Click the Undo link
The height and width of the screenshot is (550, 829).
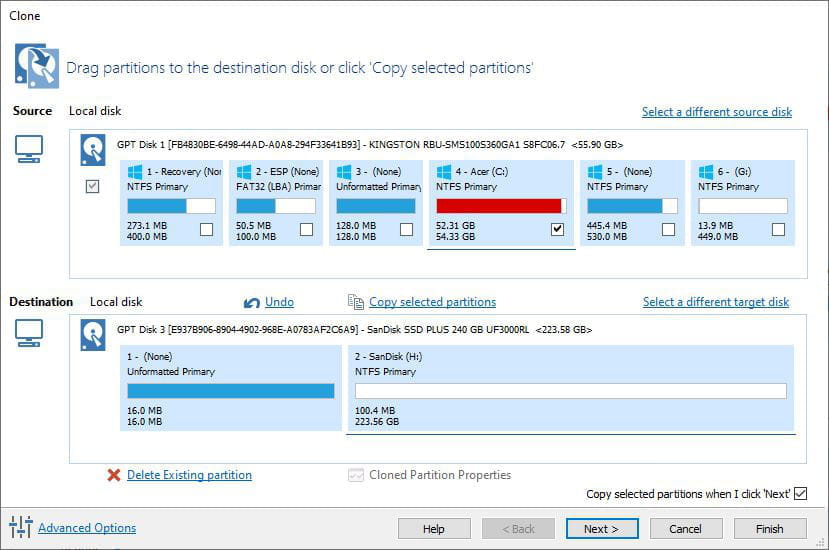pyautogui.click(x=279, y=302)
